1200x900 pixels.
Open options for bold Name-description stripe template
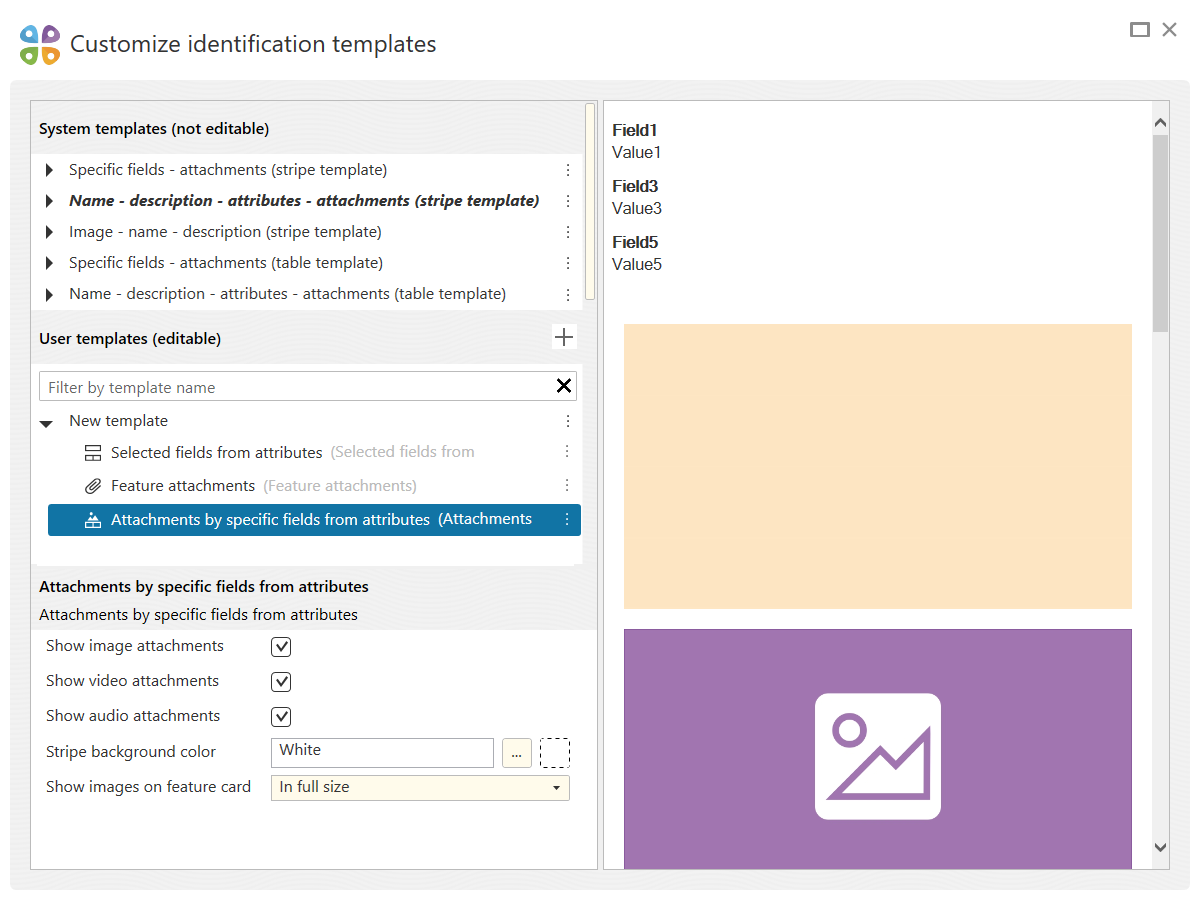(568, 201)
